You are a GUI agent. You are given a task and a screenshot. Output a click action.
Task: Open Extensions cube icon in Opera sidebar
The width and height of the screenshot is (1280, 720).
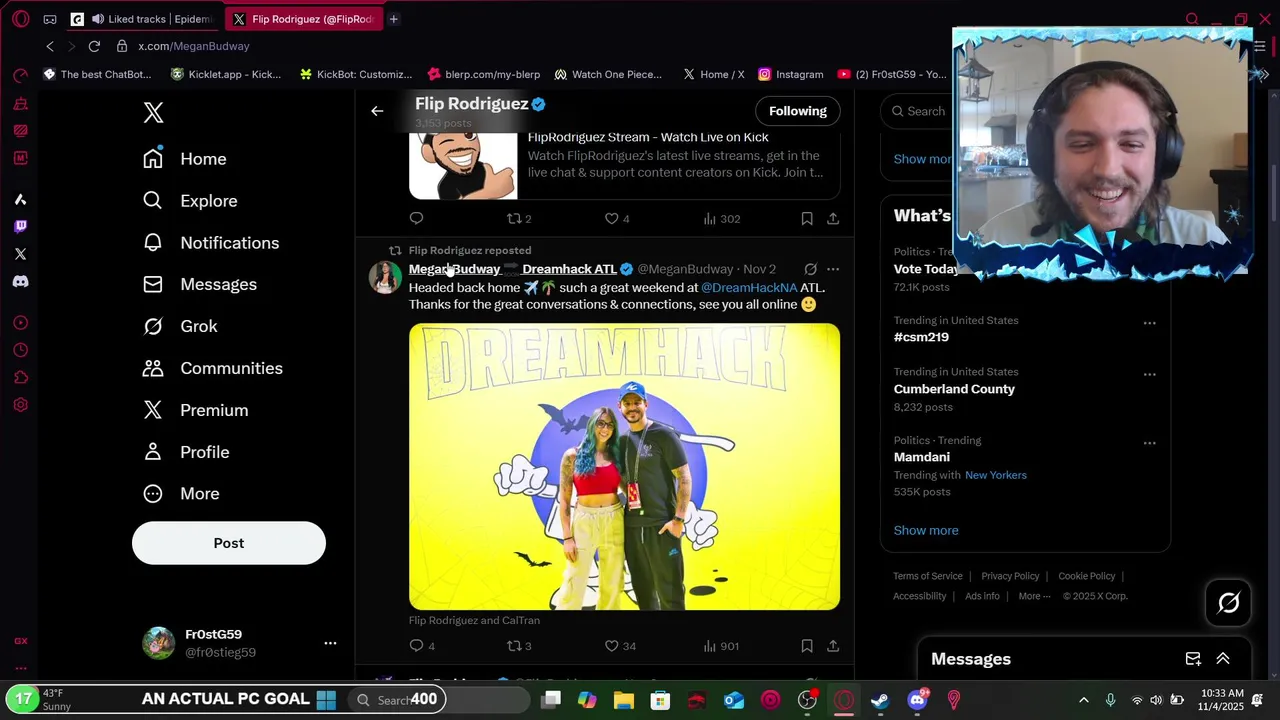pyautogui.click(x=20, y=378)
